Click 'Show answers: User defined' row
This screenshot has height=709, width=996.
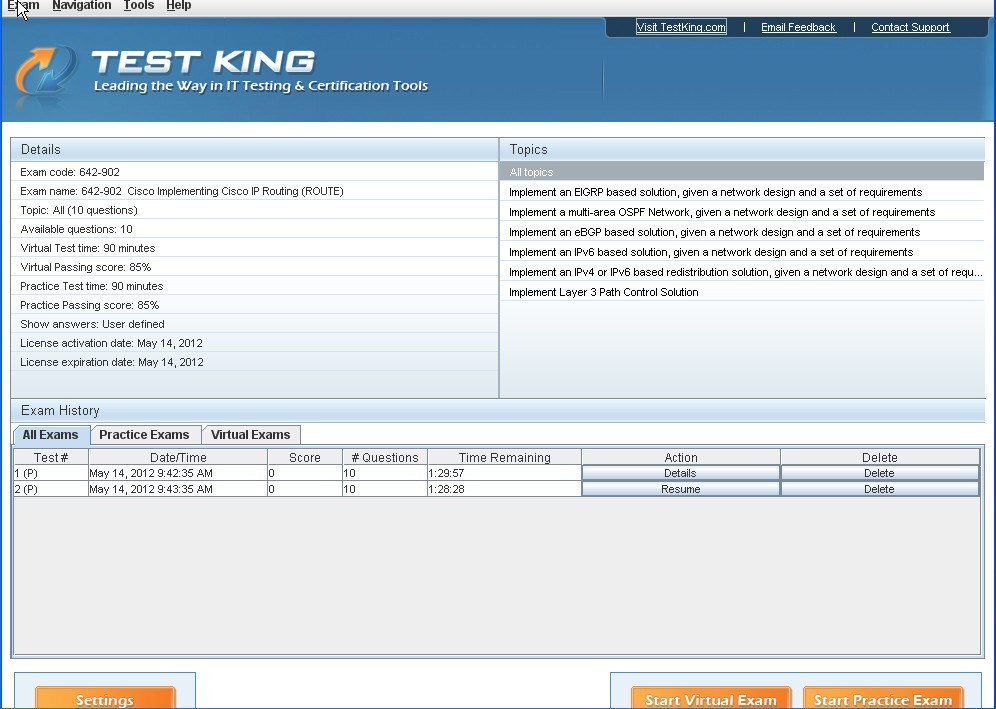pyautogui.click(x=254, y=324)
